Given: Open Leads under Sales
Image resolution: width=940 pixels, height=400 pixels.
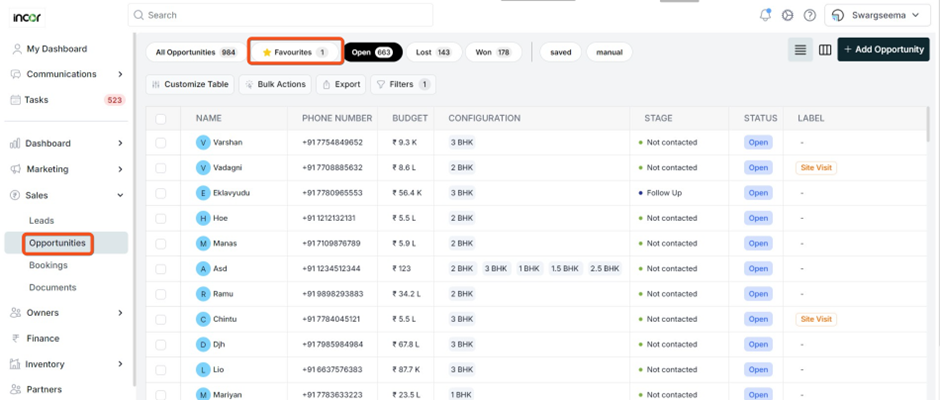Looking at the screenshot, I should (41, 221).
